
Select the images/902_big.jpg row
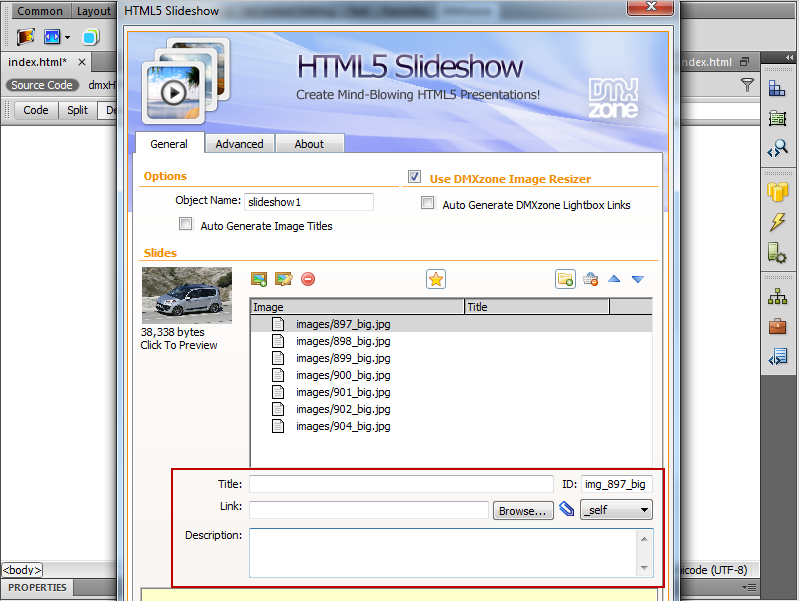pos(451,409)
